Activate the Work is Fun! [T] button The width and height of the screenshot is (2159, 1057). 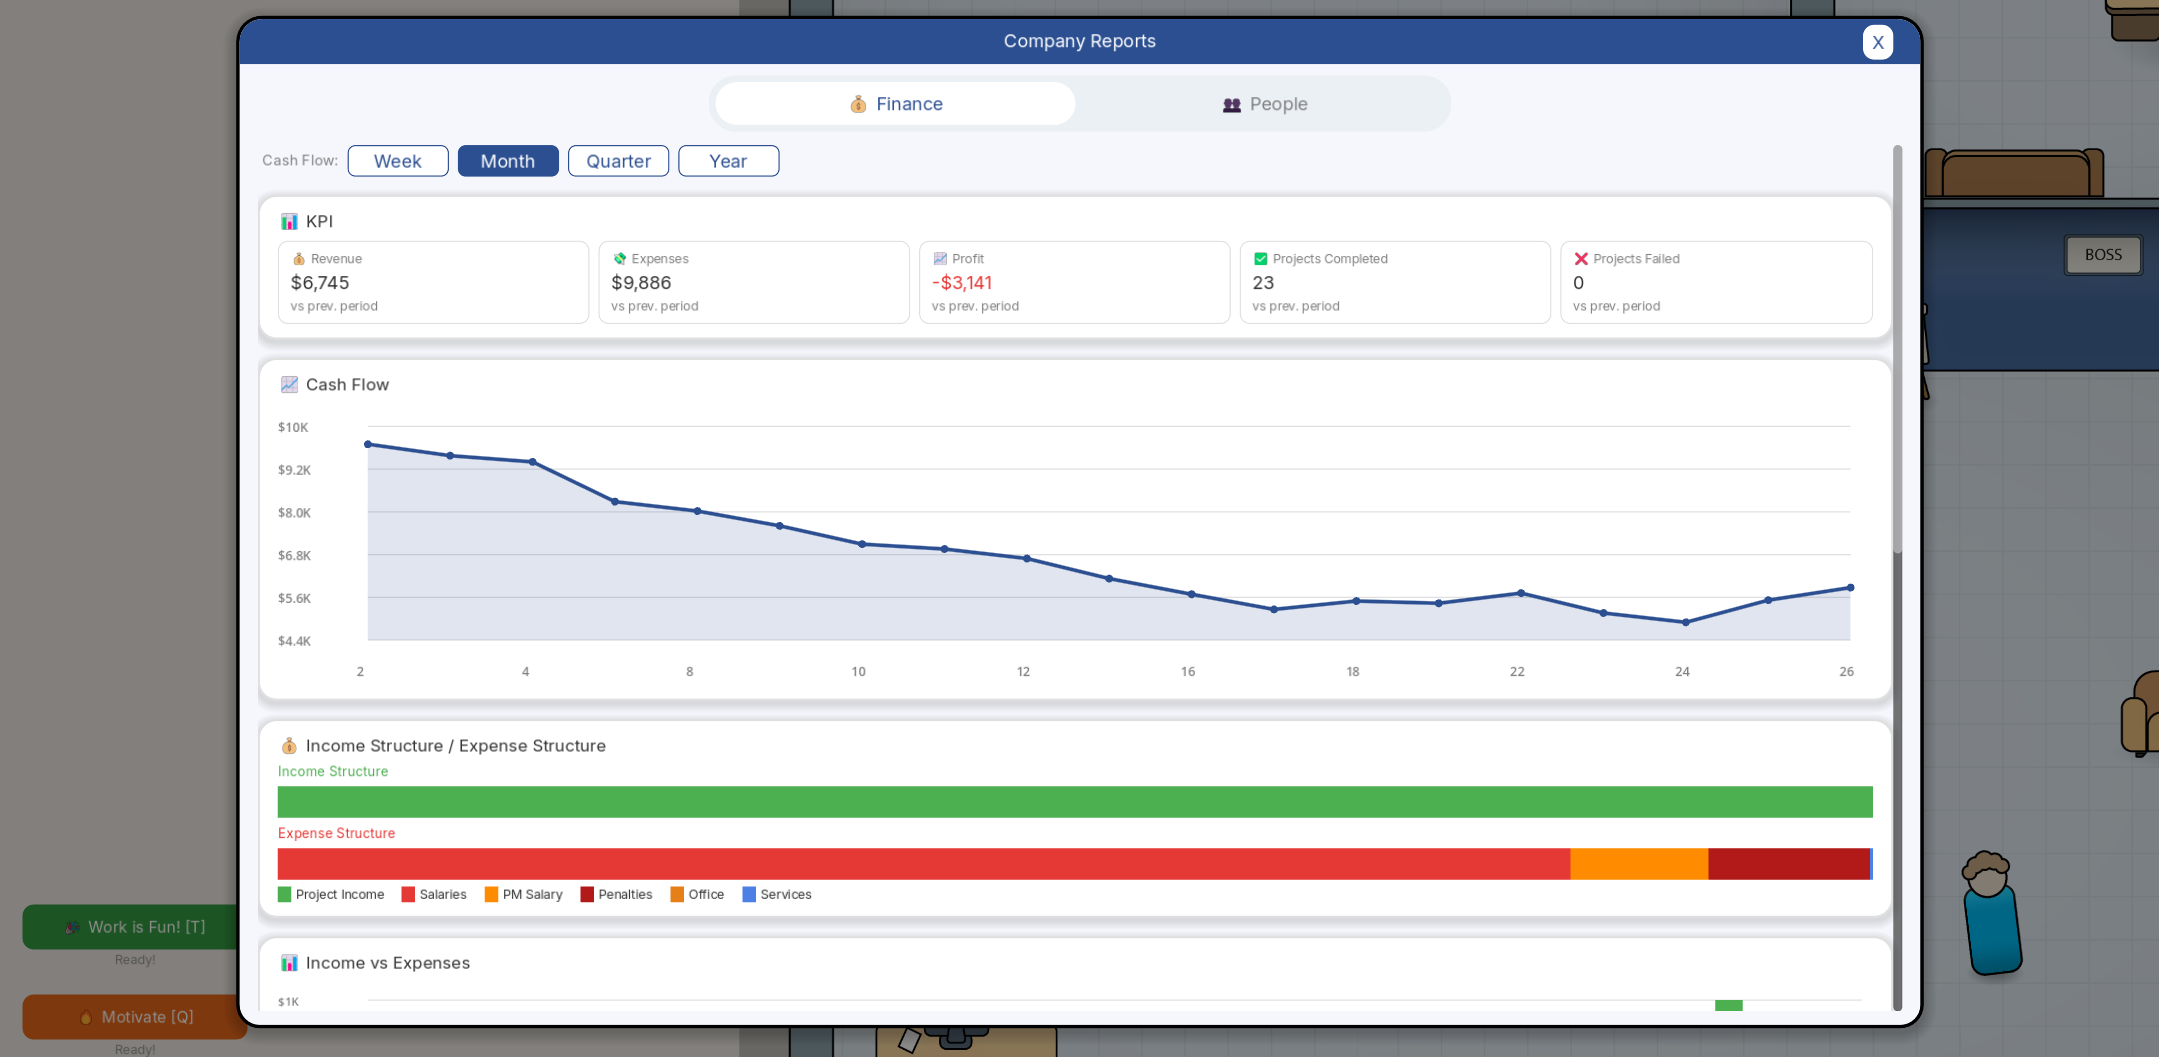[134, 927]
